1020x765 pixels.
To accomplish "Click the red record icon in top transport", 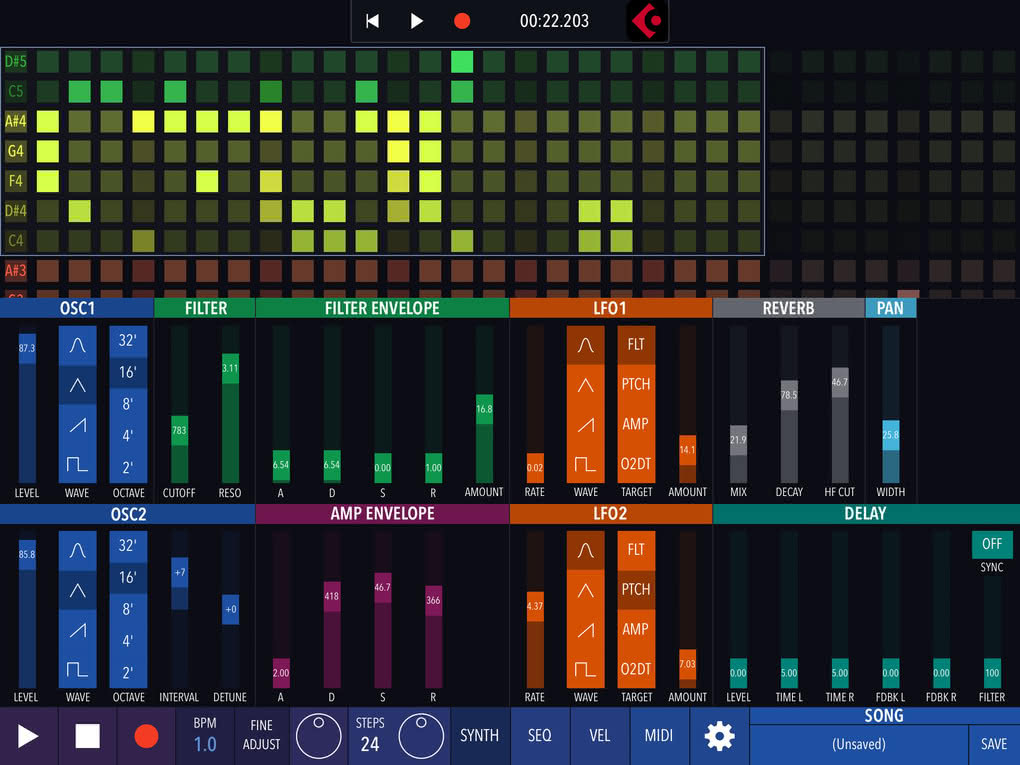I will [462, 21].
